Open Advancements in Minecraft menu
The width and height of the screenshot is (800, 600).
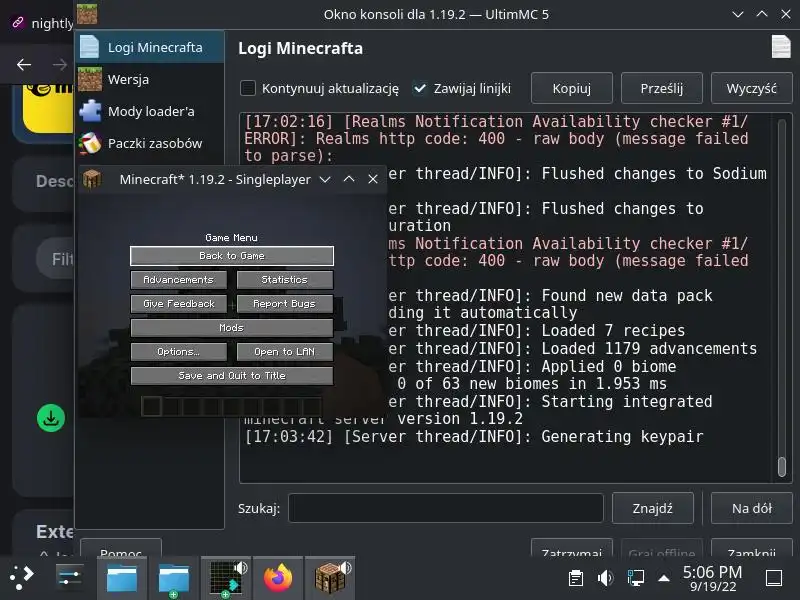click(x=179, y=280)
